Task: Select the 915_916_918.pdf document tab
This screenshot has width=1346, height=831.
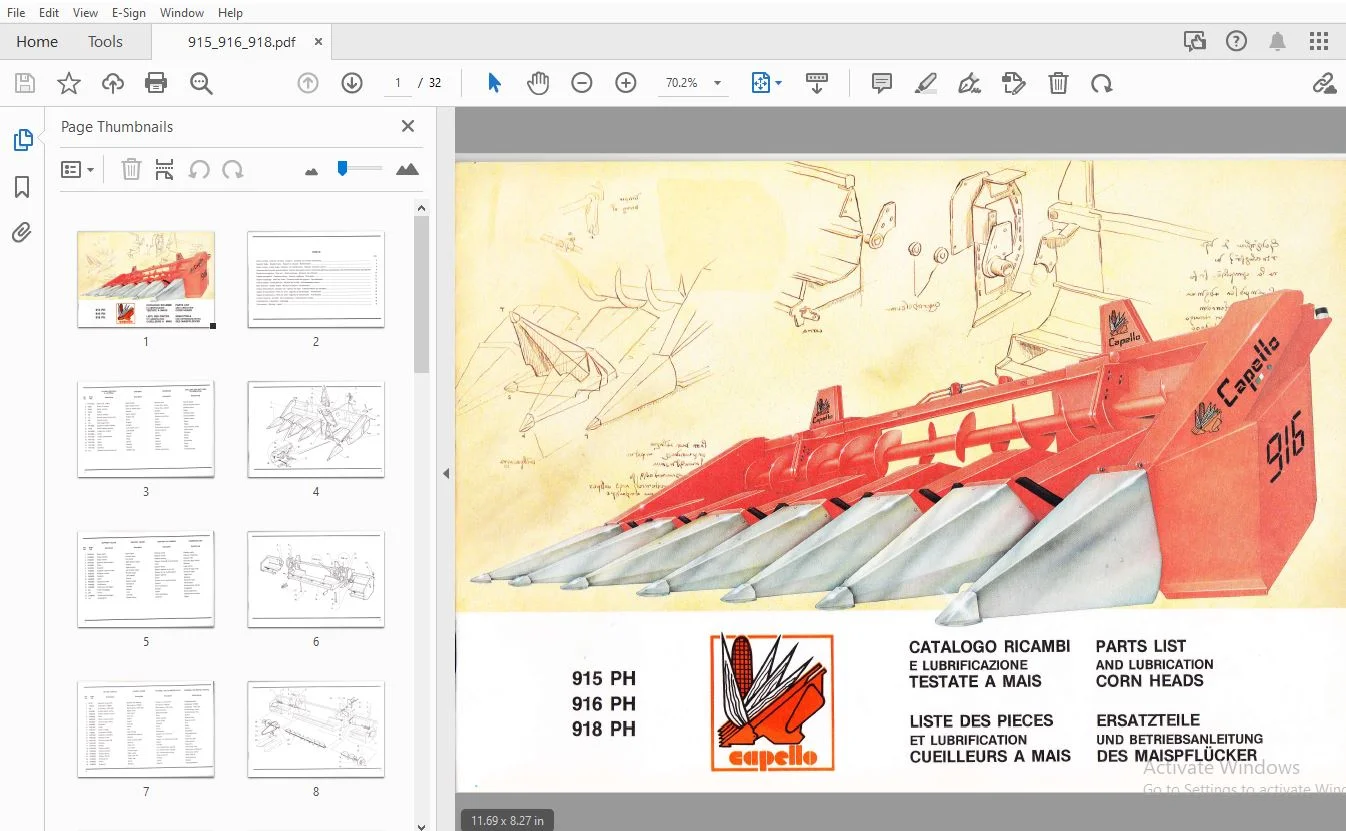Action: tap(241, 42)
